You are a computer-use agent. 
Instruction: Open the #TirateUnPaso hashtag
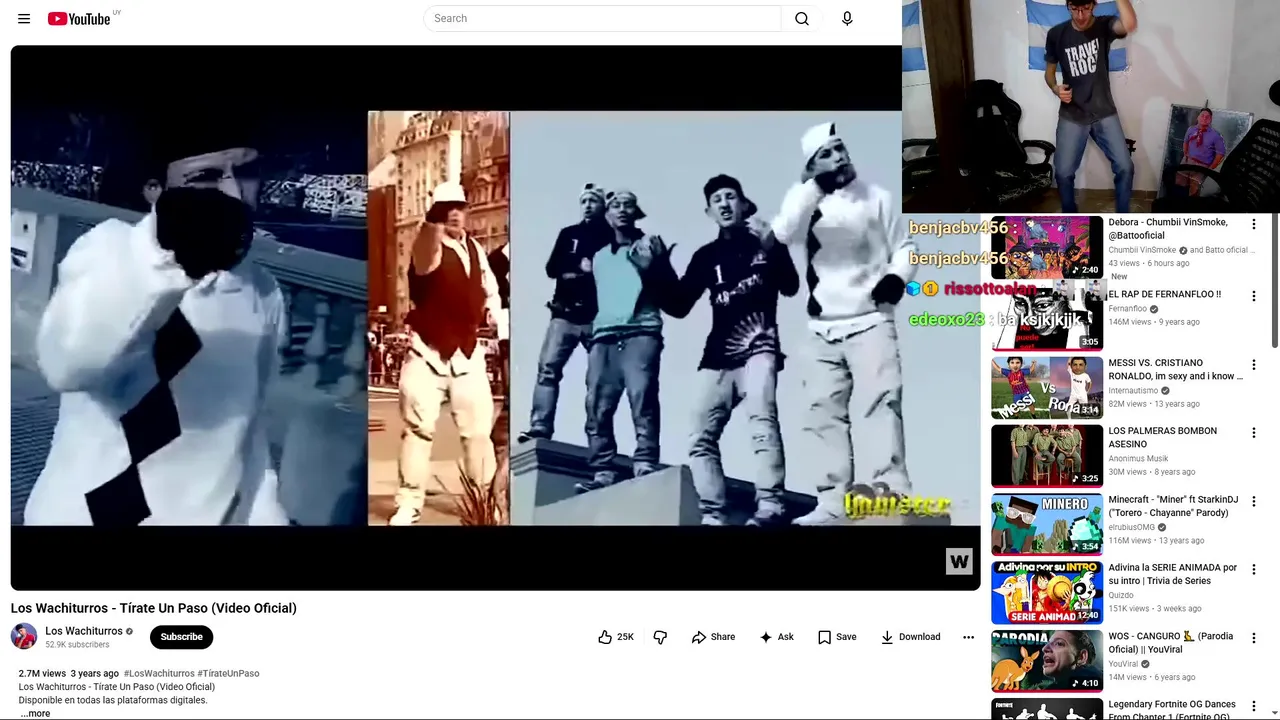click(228, 674)
